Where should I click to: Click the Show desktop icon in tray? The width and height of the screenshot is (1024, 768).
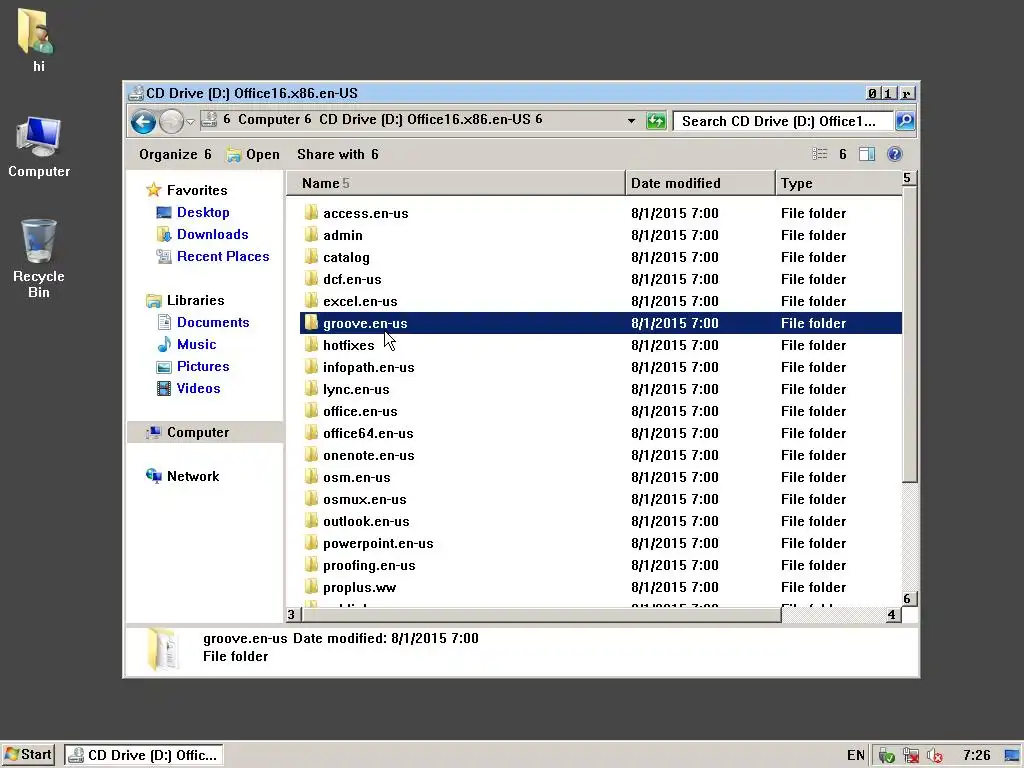click(x=1012, y=756)
